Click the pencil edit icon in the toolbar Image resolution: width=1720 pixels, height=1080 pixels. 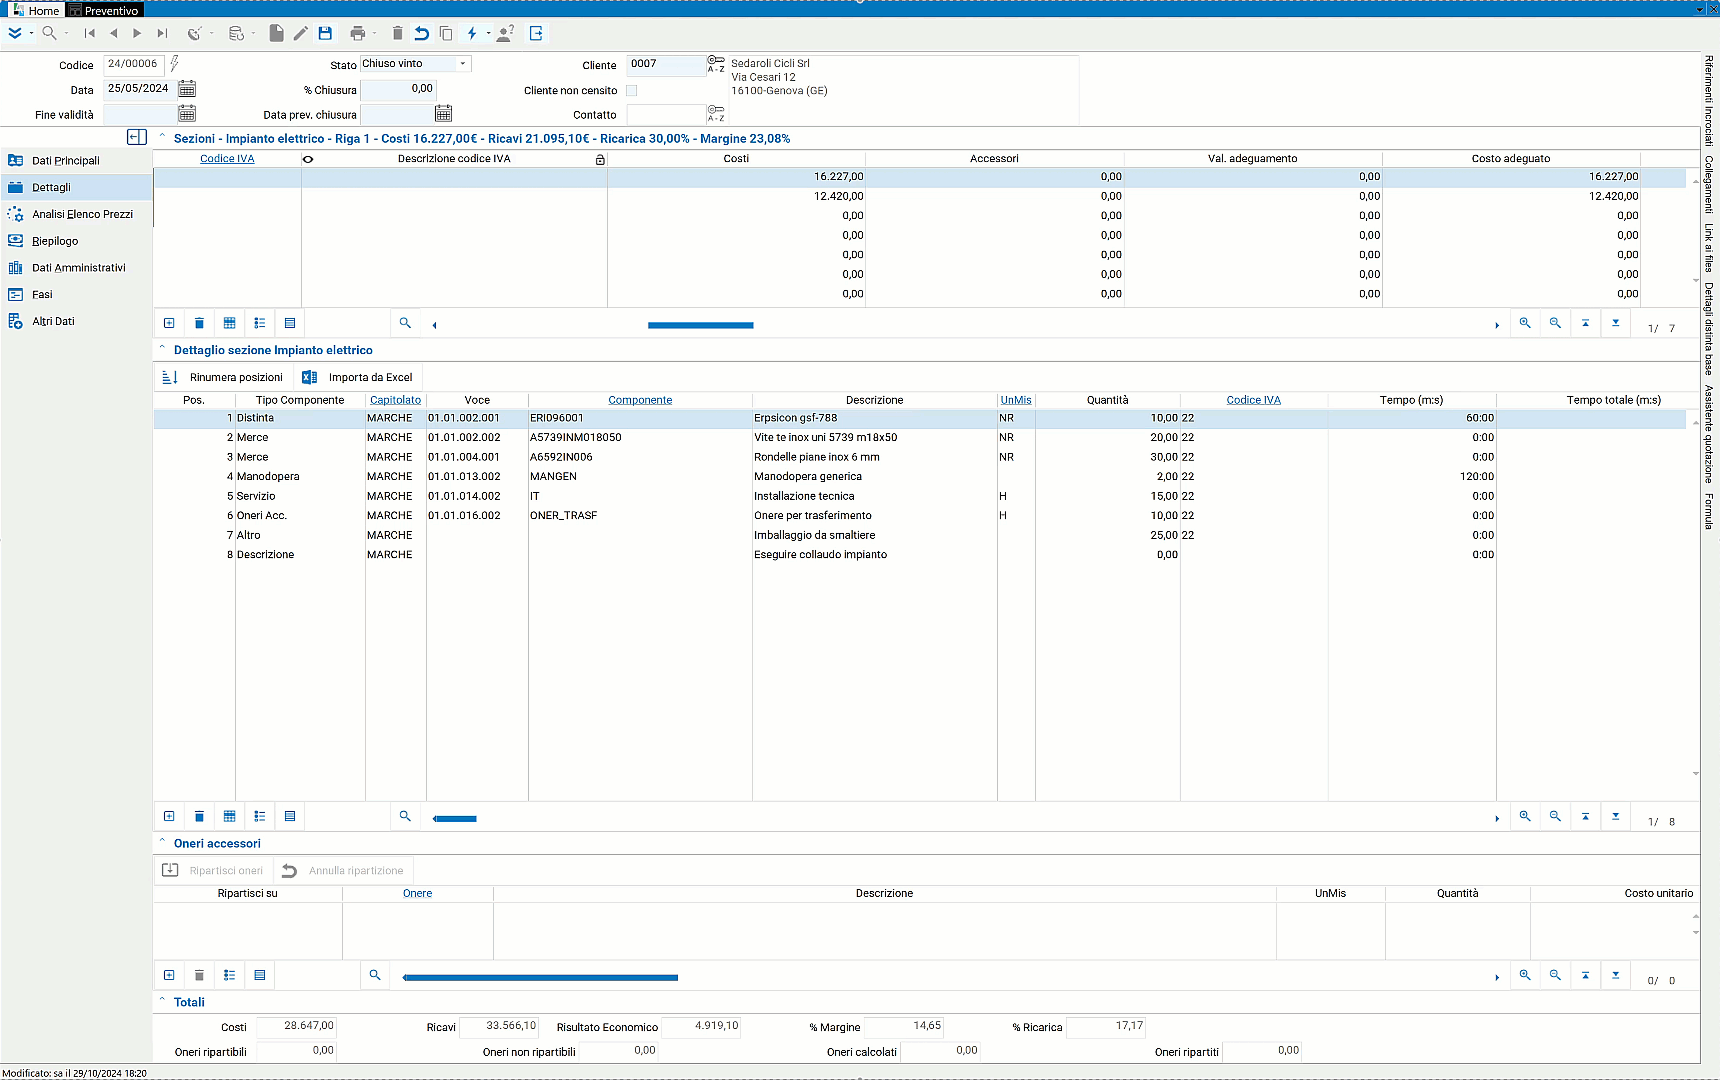301,33
